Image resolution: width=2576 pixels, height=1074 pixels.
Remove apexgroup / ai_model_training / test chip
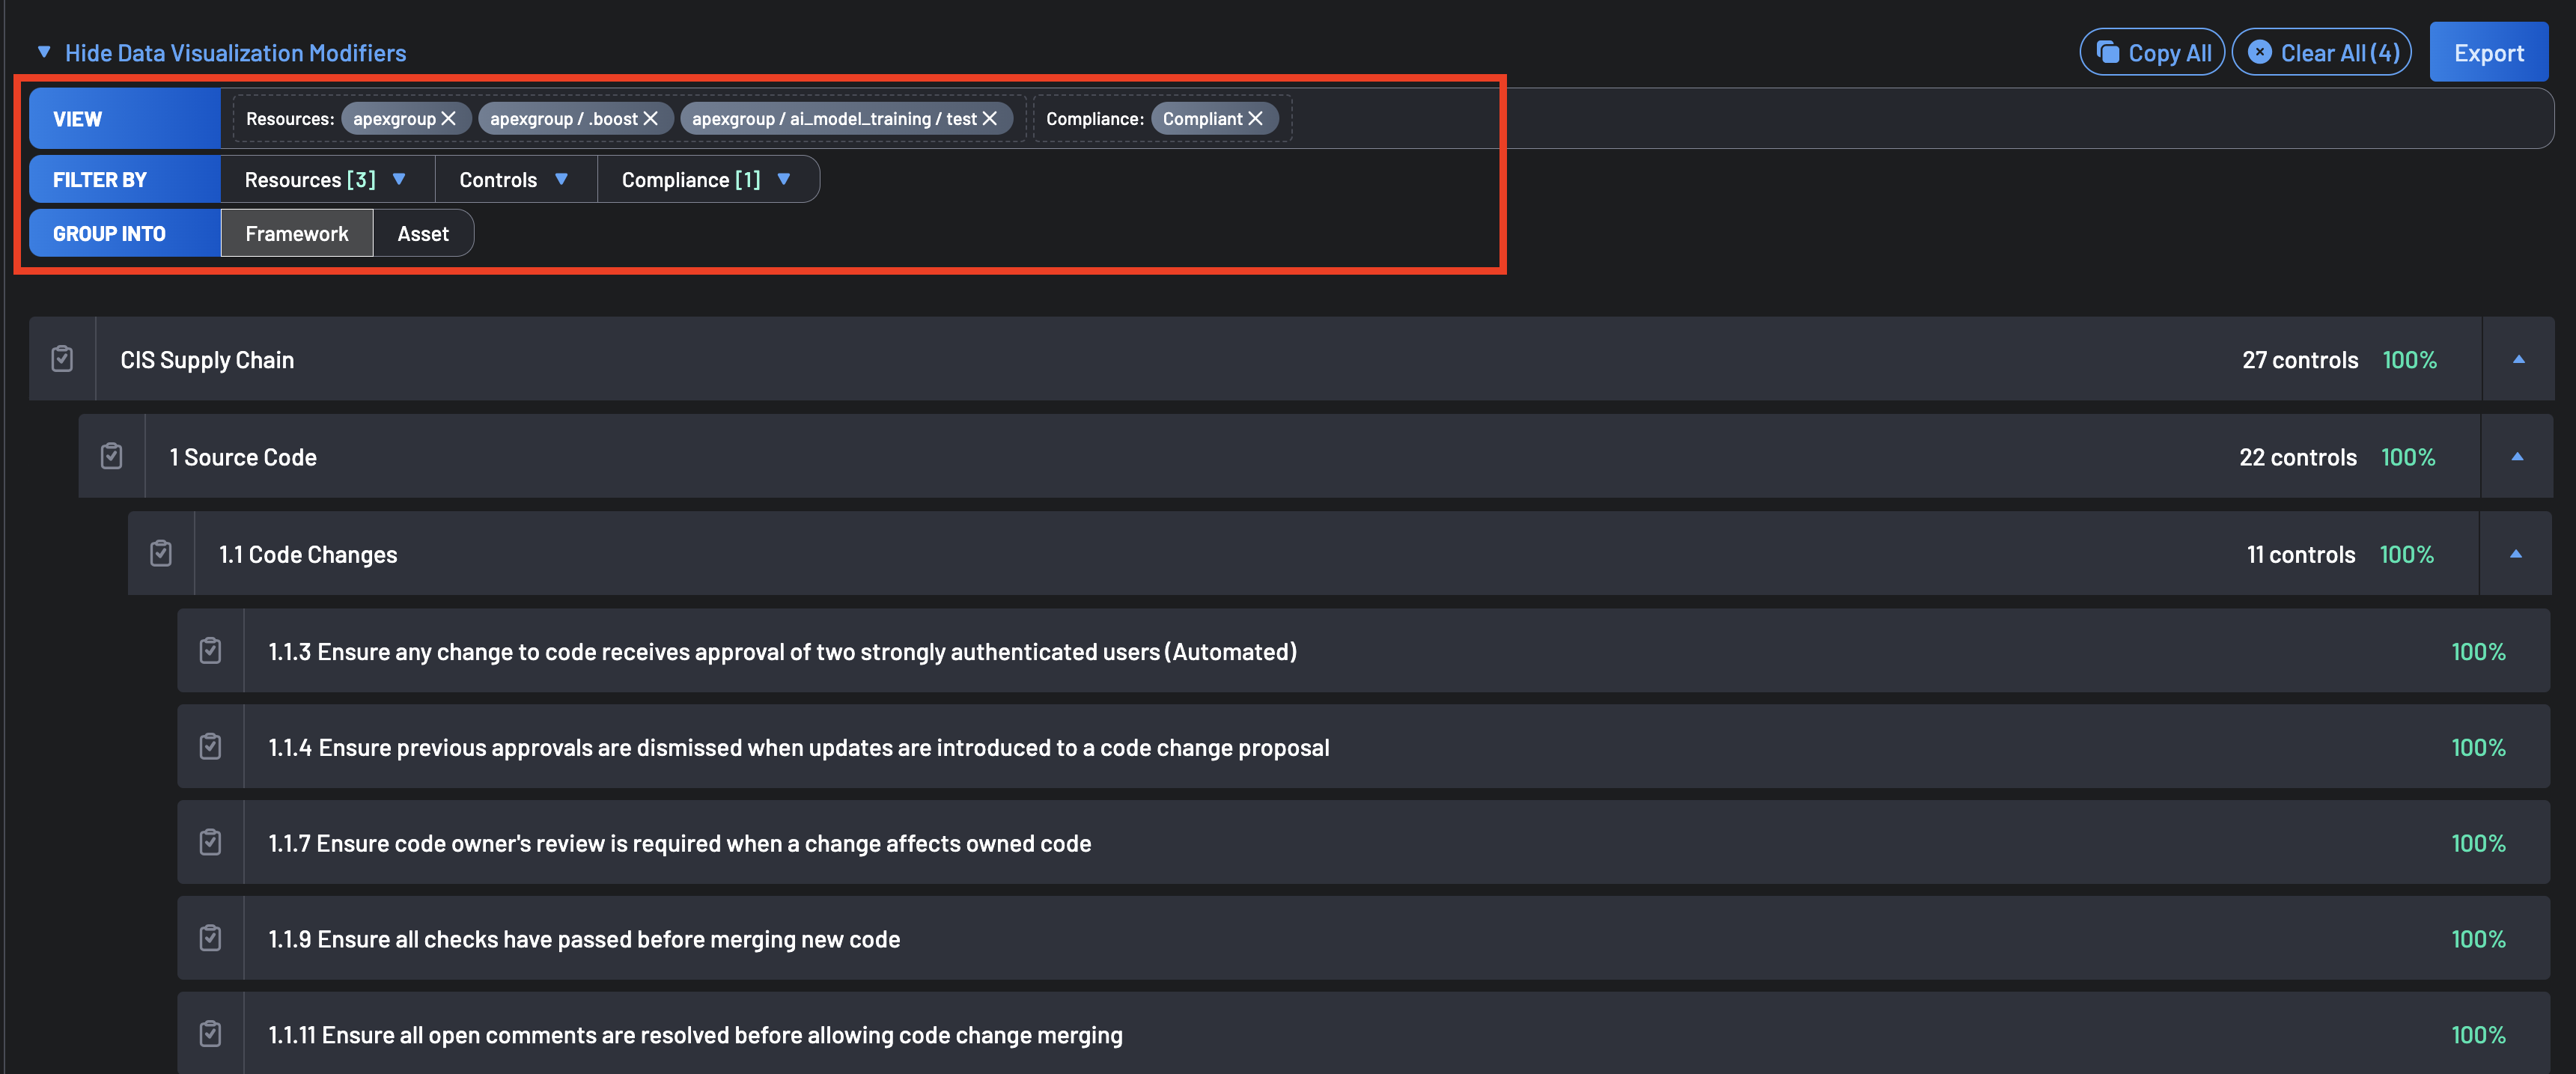[990, 118]
